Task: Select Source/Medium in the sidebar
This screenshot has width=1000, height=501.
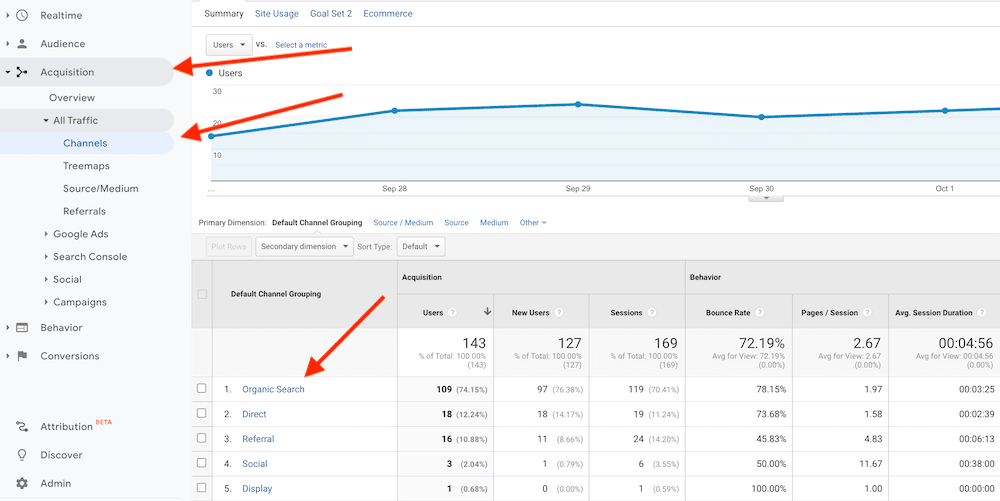Action: [x=101, y=189]
